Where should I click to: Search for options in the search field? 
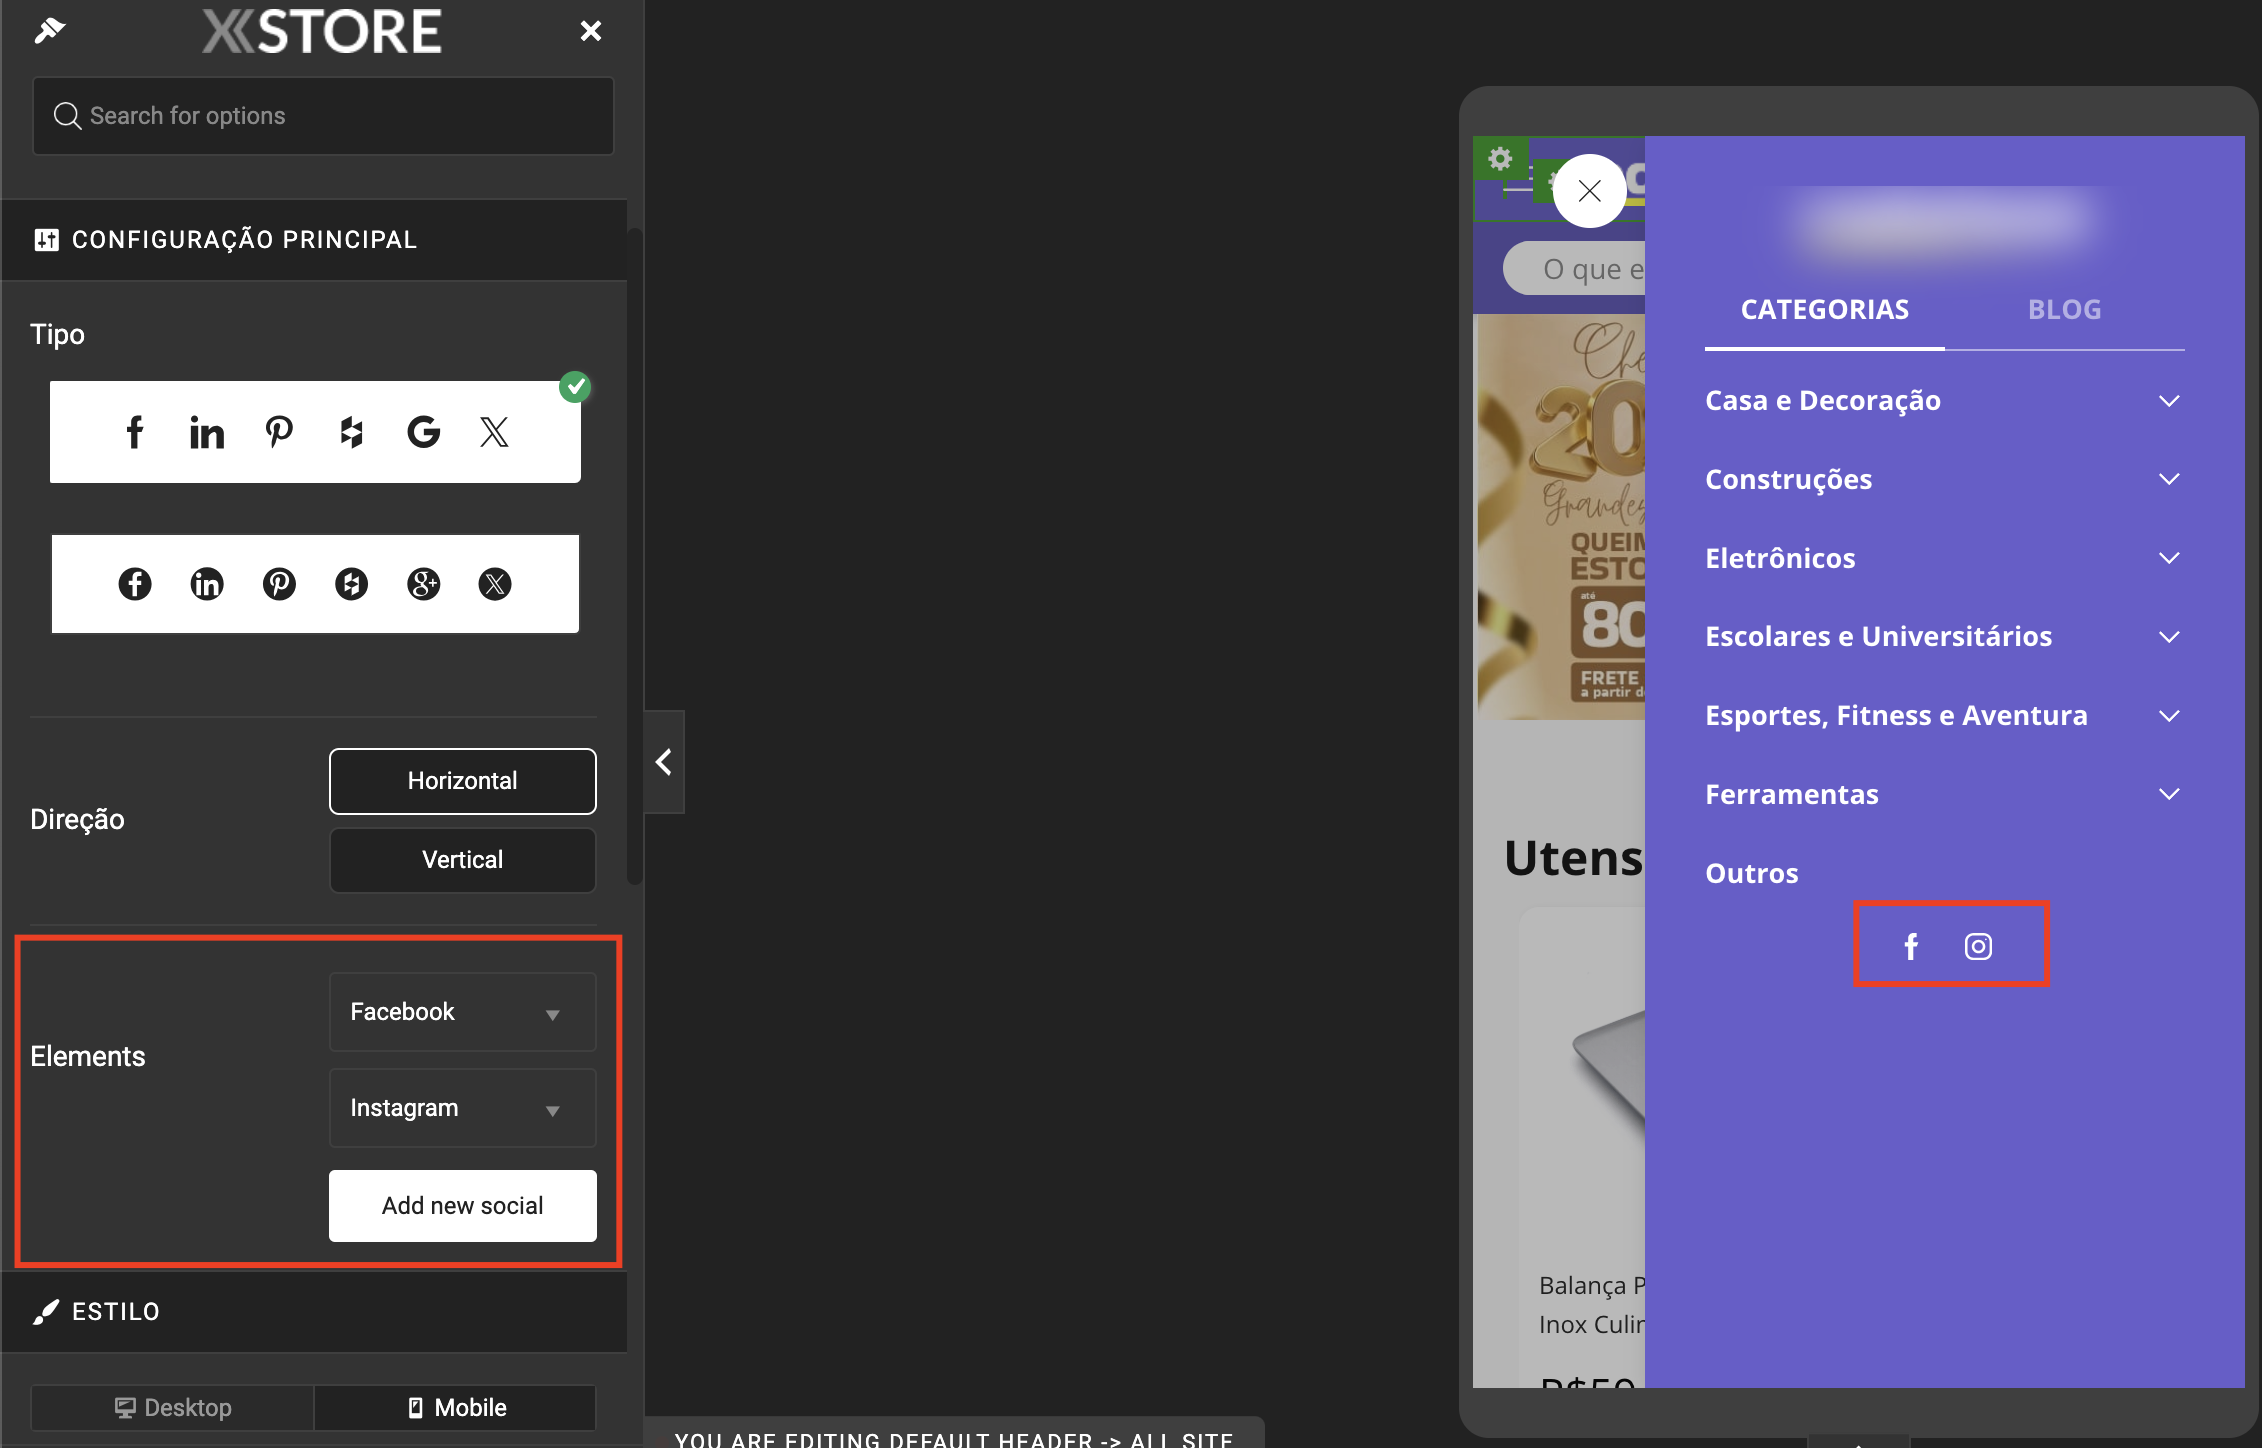point(321,114)
